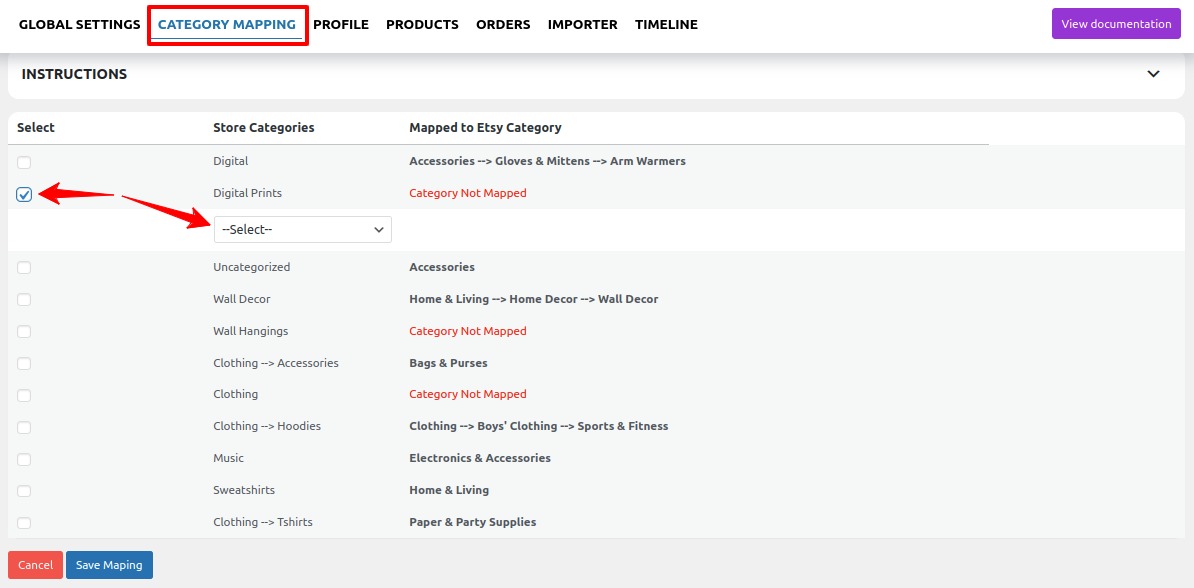Select the Sweatshirts checkbox
Viewport: 1194px width, 588px height.
(x=24, y=491)
